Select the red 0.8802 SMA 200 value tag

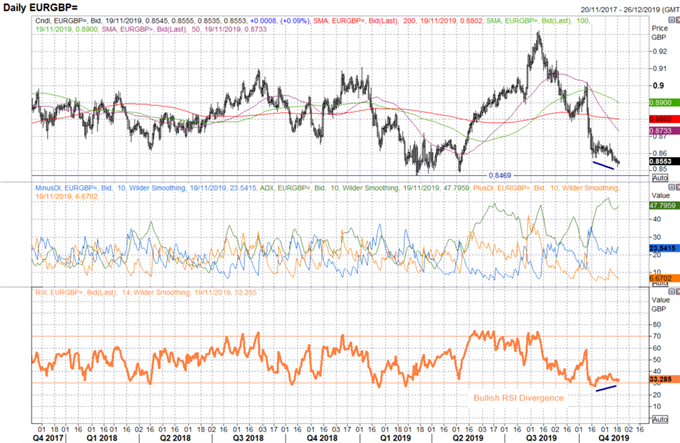tap(664, 119)
